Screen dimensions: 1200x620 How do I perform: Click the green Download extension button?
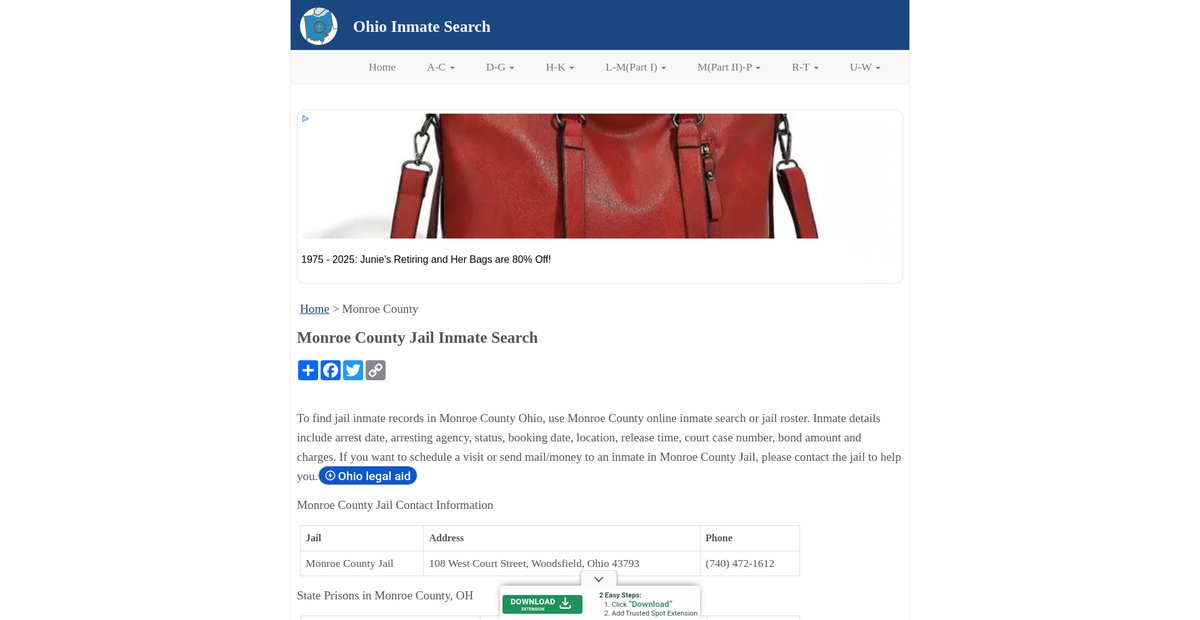[x=542, y=604]
